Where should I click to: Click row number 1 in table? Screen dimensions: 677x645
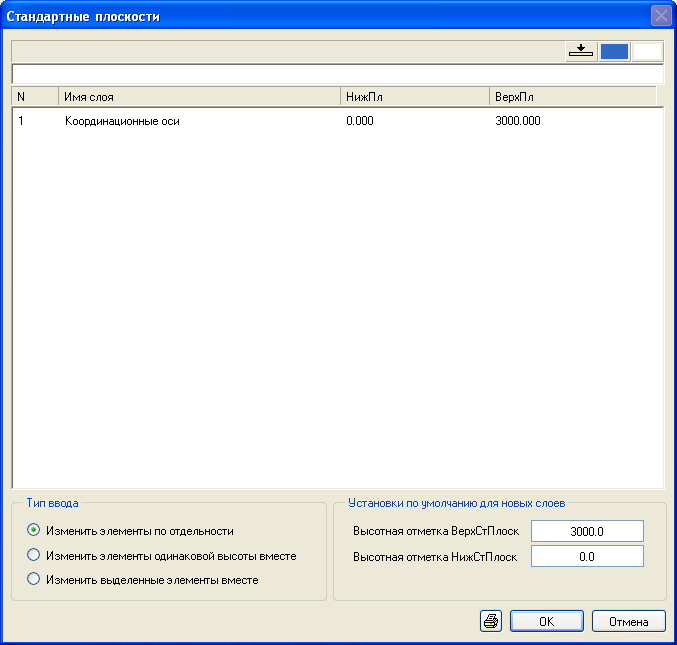pyautogui.click(x=21, y=121)
